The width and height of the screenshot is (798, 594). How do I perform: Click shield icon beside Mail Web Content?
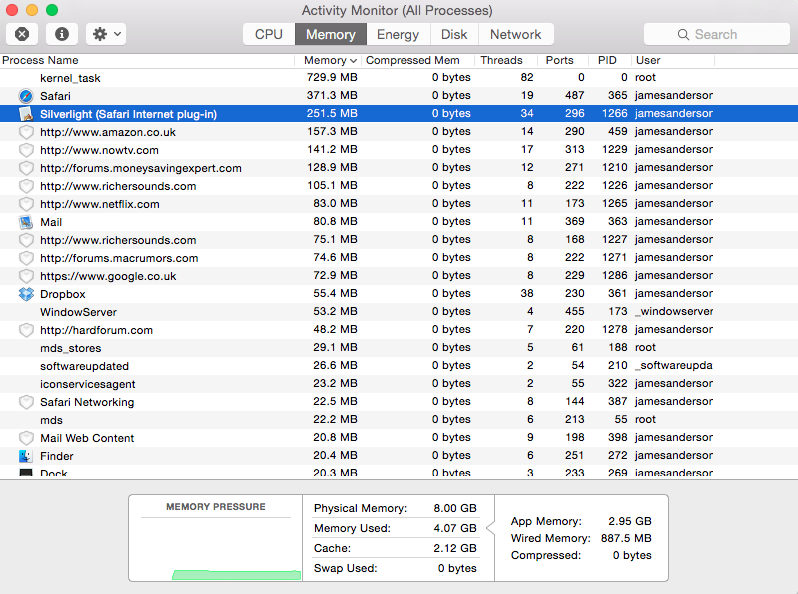[x=26, y=438]
